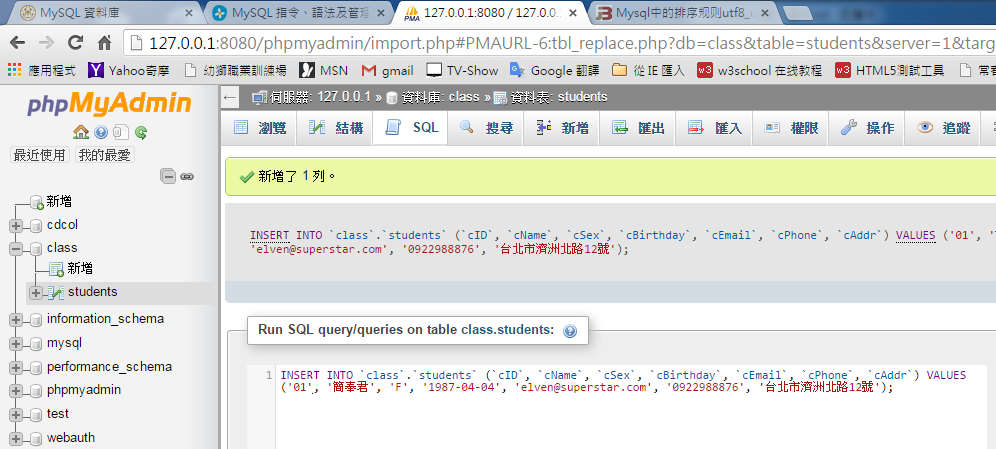Expand the phpmyadmin database node

coord(16,391)
